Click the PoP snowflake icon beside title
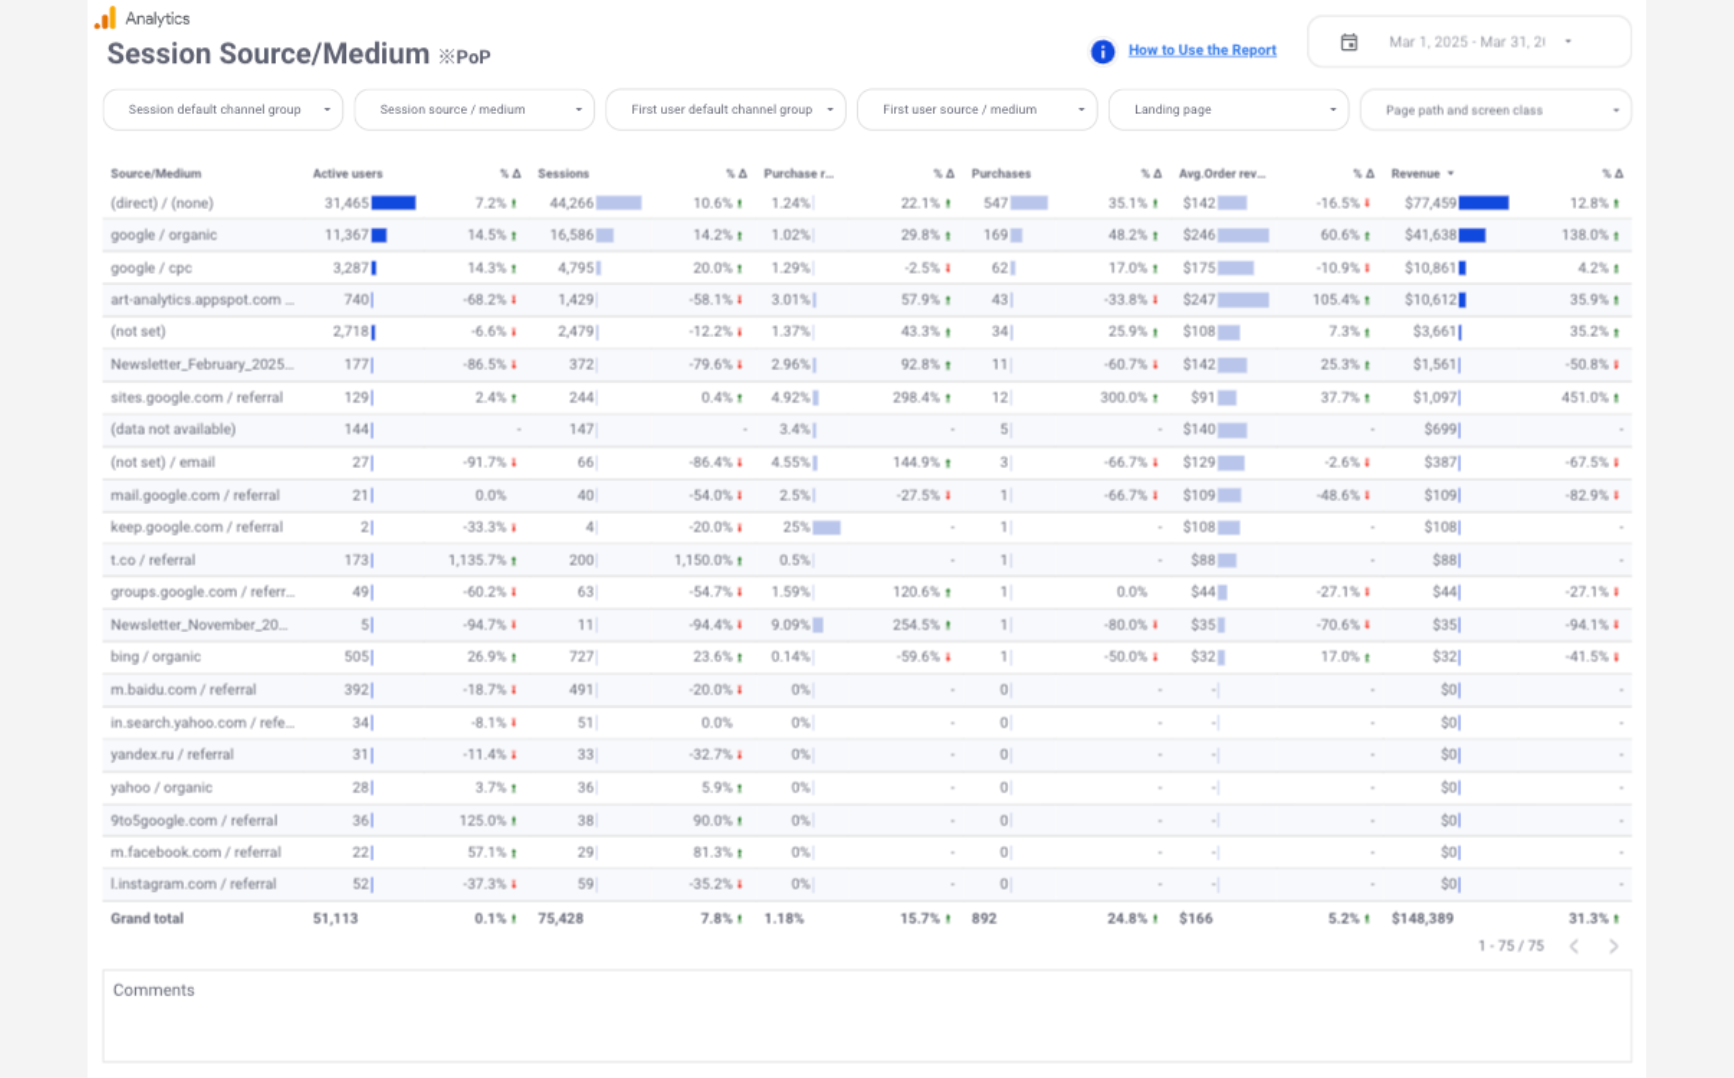The image size is (1734, 1078). coord(446,57)
